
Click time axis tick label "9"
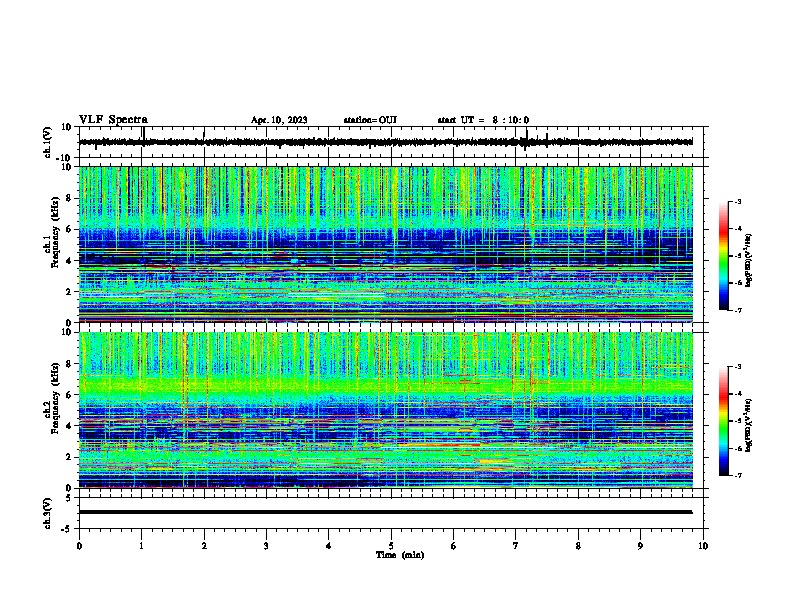pyautogui.click(x=640, y=546)
